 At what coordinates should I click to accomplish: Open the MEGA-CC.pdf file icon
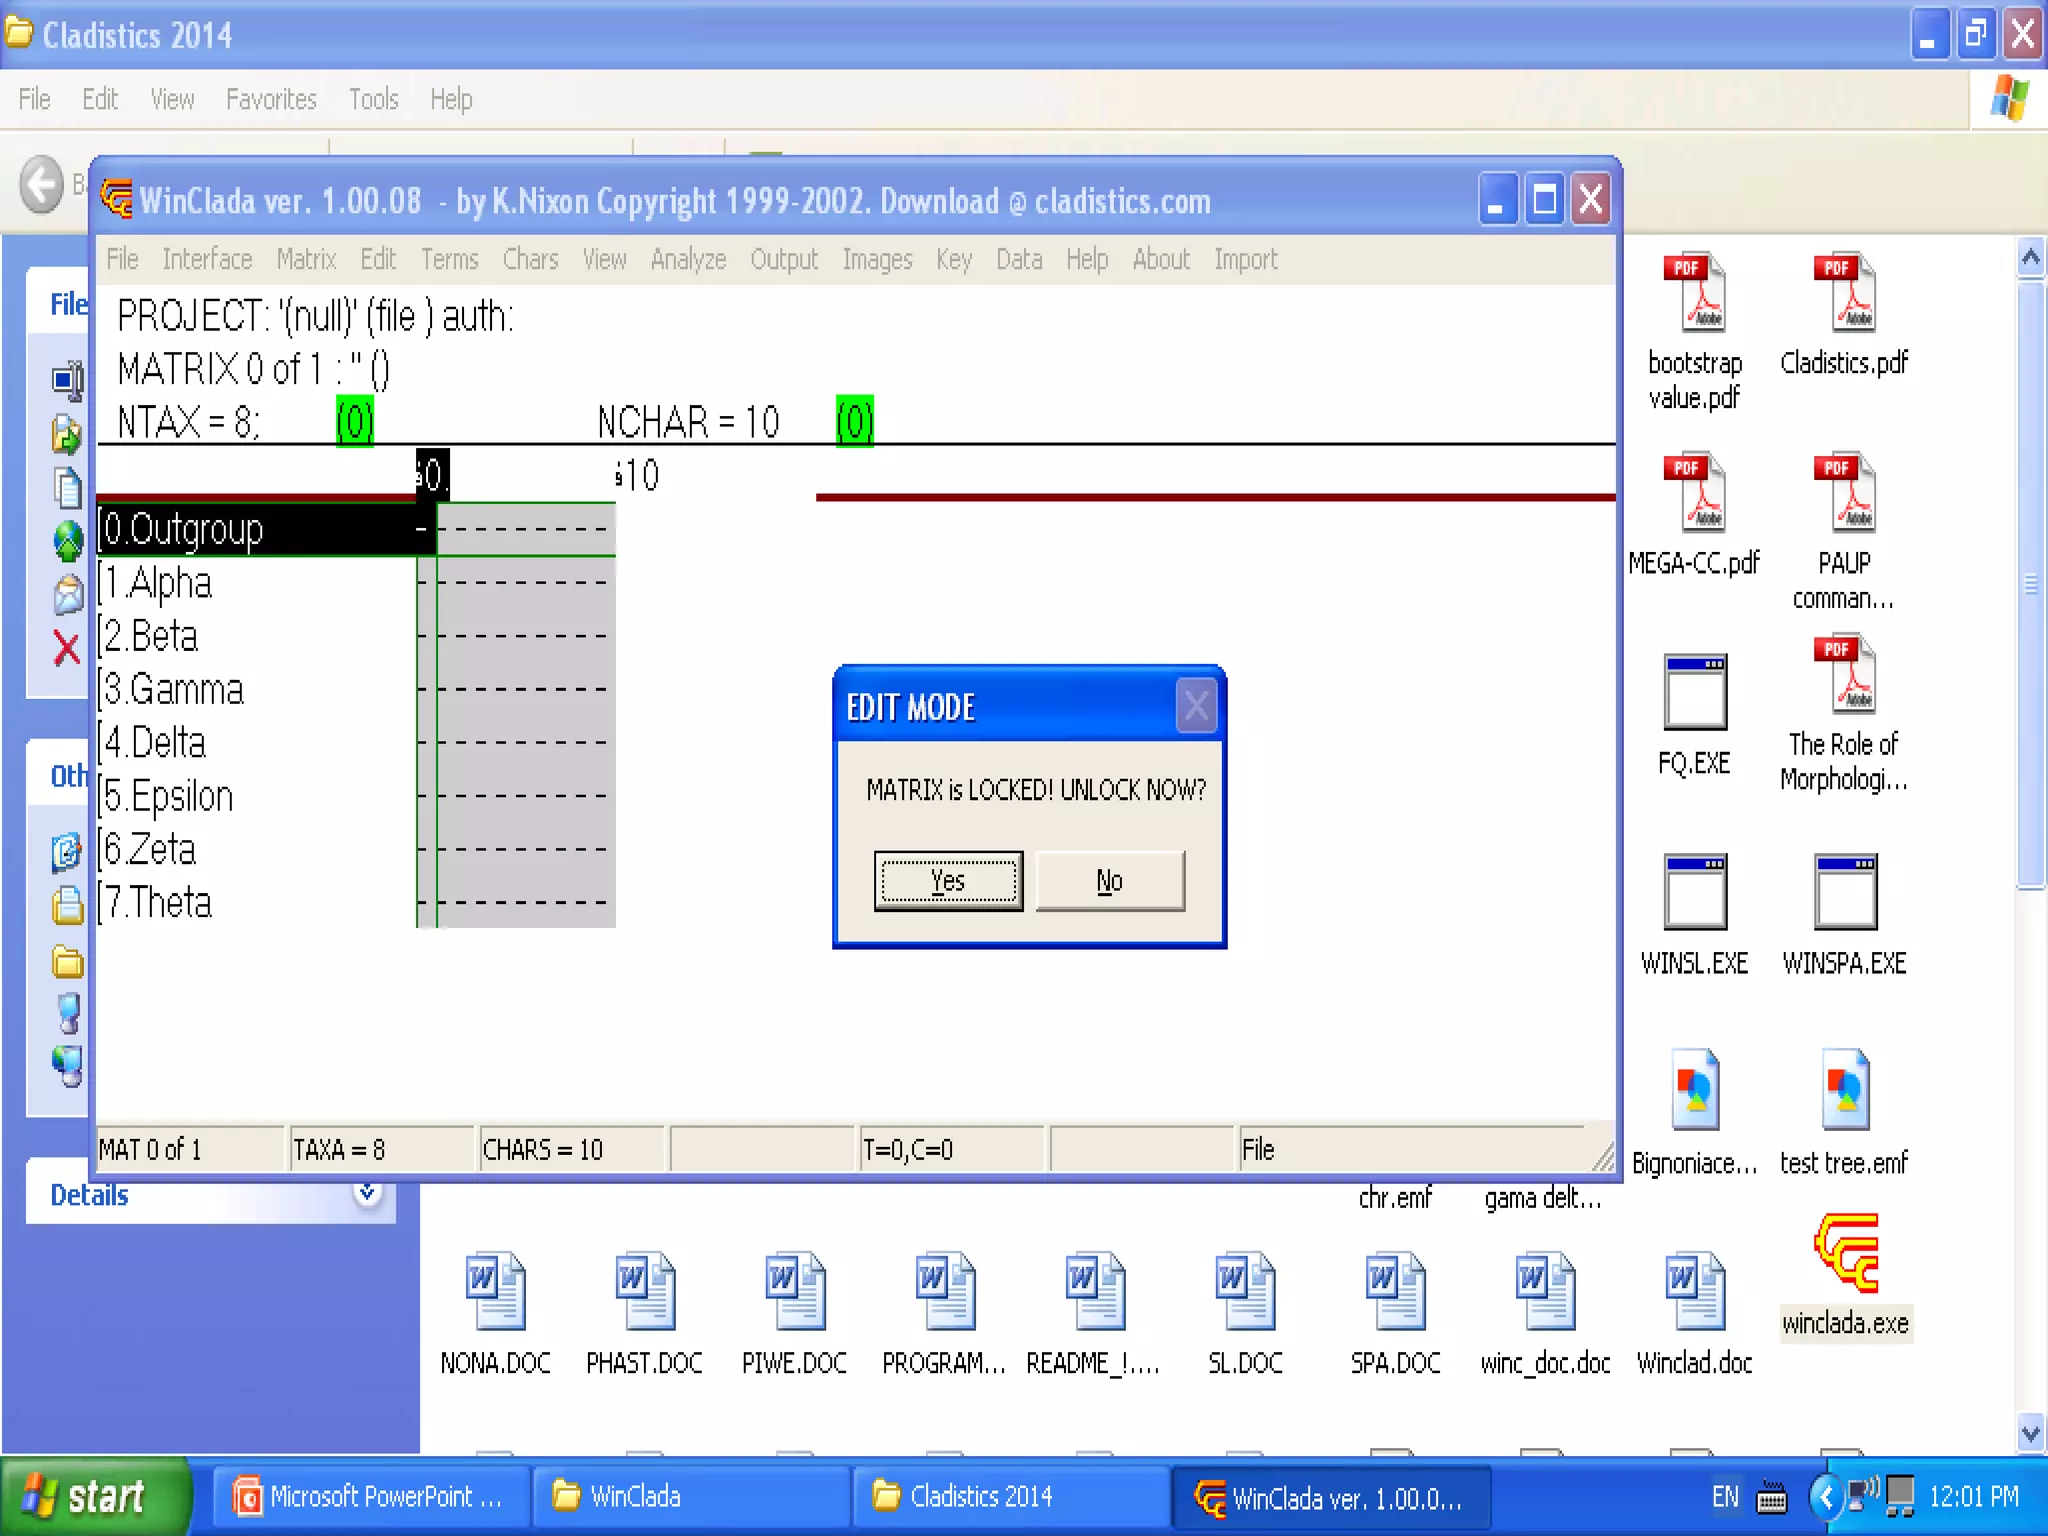[x=1694, y=493]
